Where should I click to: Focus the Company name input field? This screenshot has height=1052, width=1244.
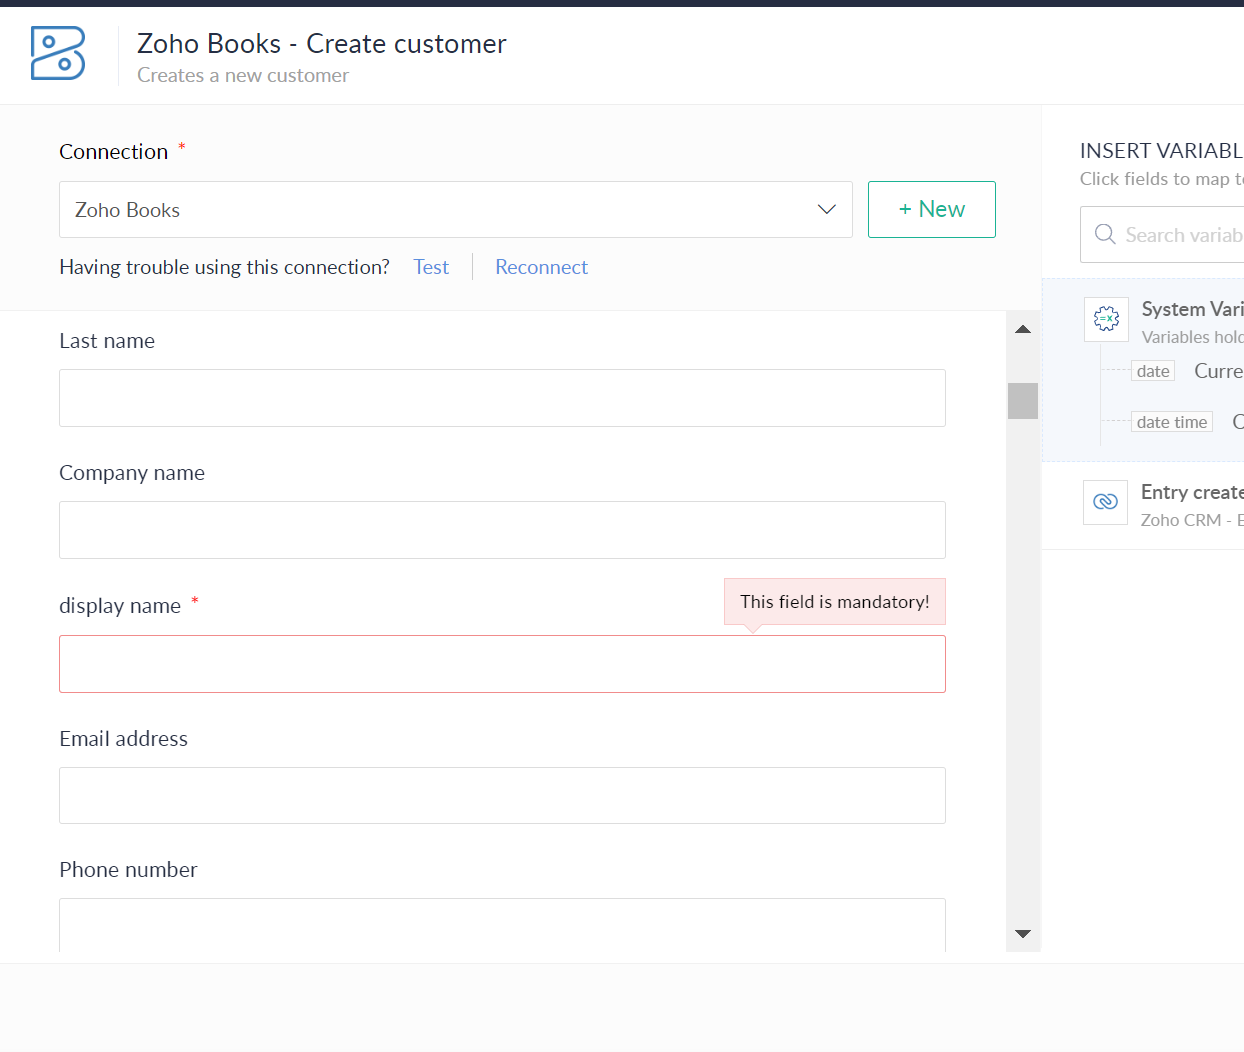(502, 530)
